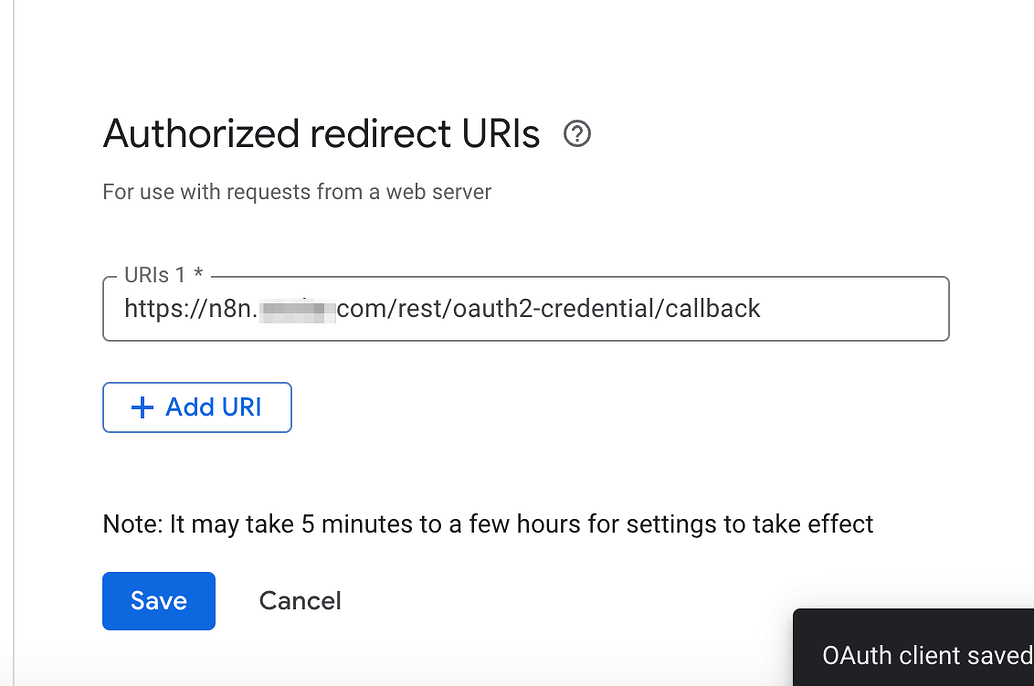The width and height of the screenshot is (1034, 686).
Task: Cancel the redirect URI changes
Action: click(x=299, y=600)
